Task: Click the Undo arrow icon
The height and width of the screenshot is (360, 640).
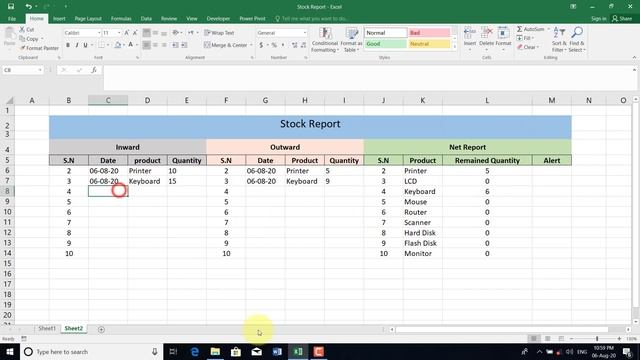Action: click(x=28, y=7)
